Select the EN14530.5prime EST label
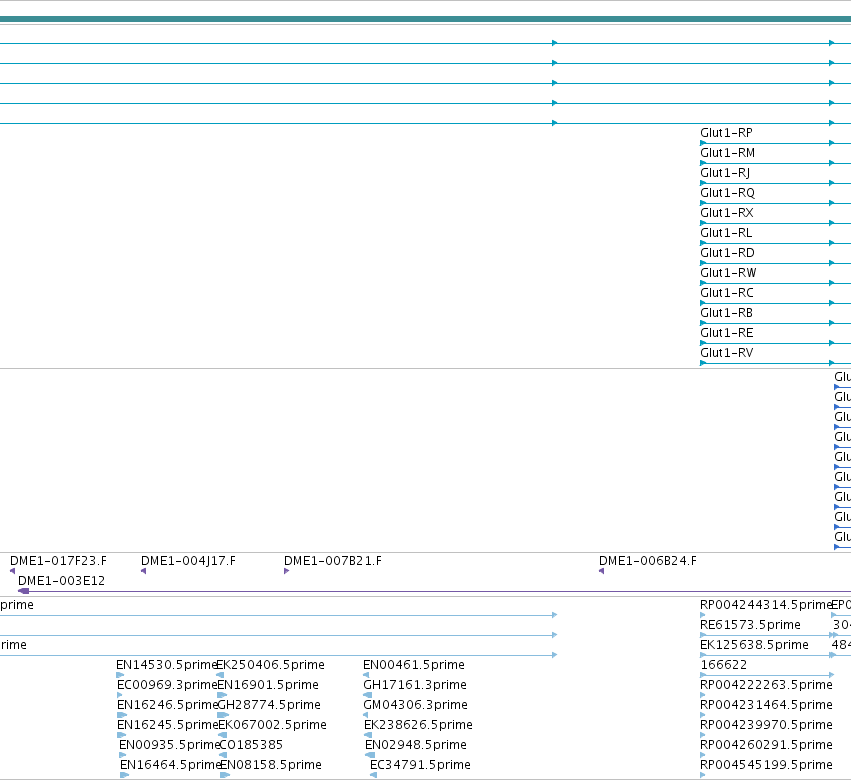 [167, 665]
